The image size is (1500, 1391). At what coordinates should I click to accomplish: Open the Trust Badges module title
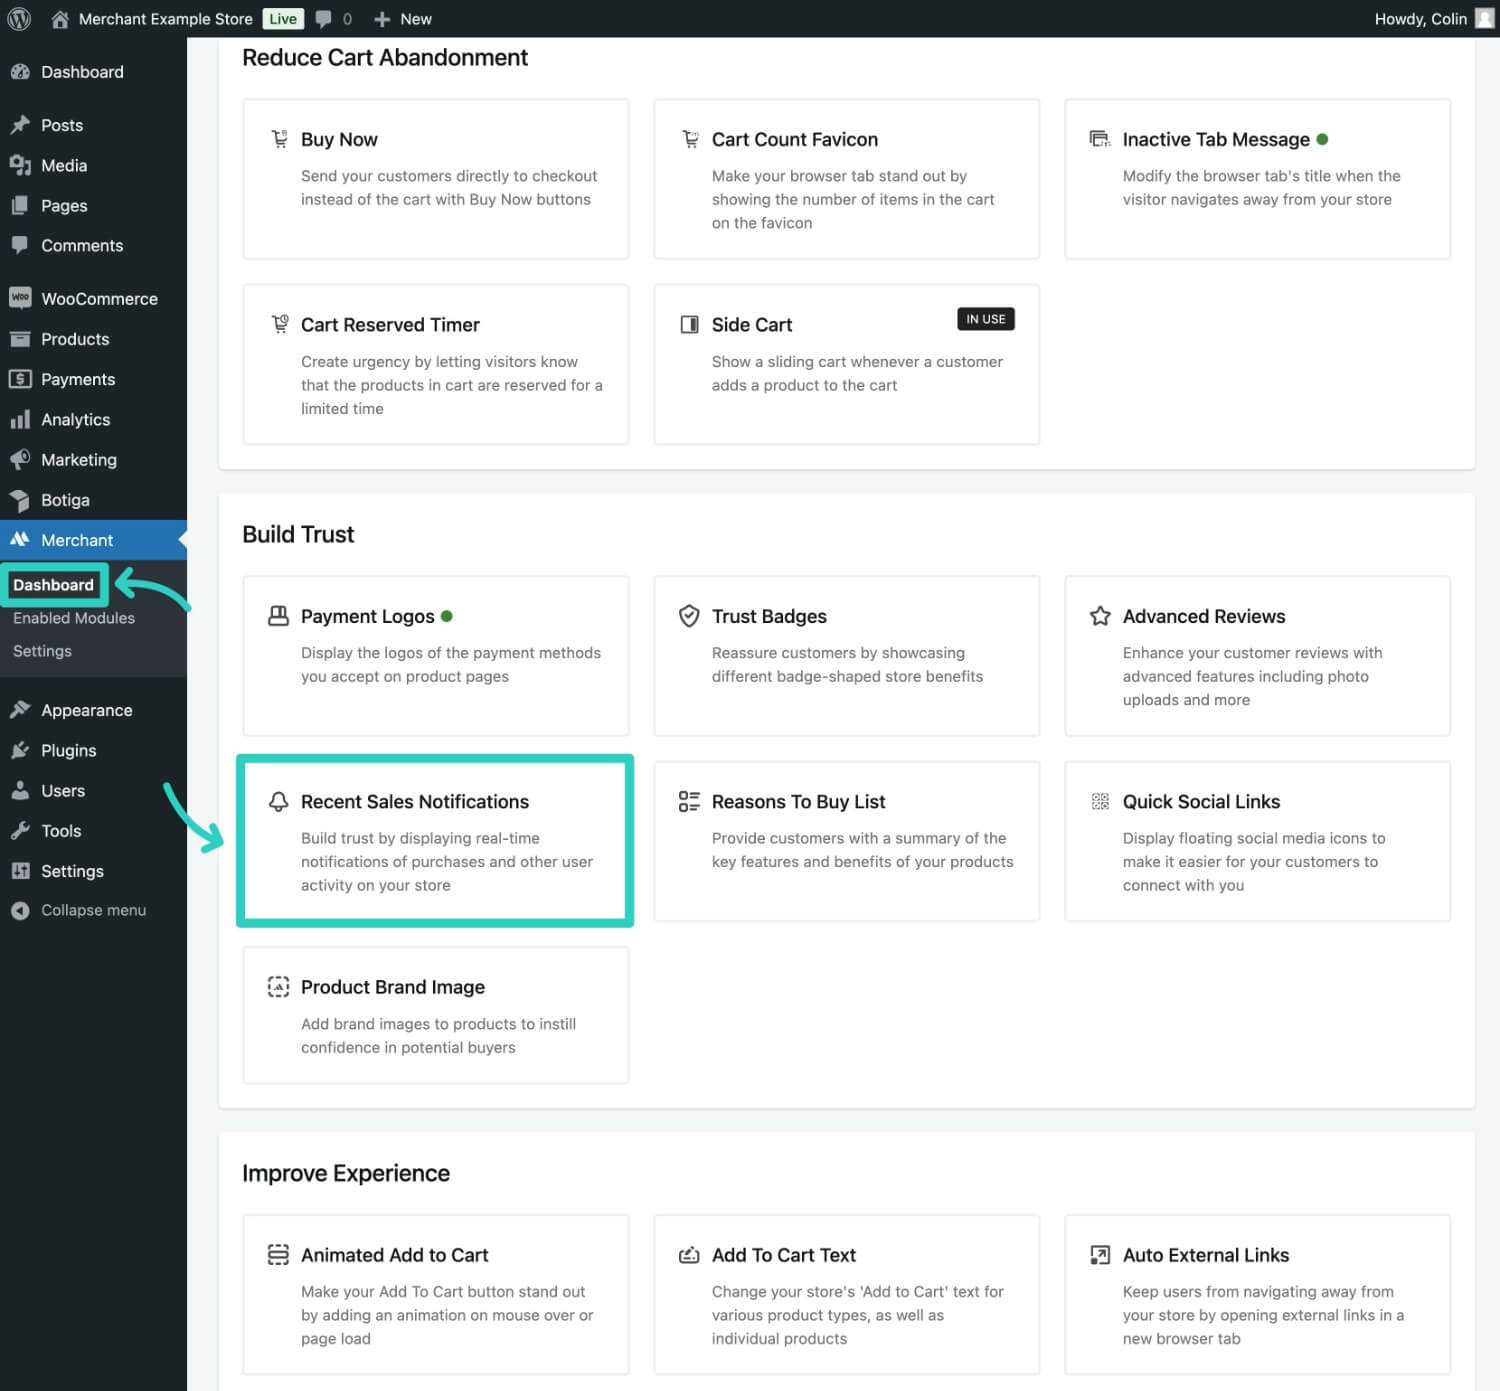click(x=769, y=616)
